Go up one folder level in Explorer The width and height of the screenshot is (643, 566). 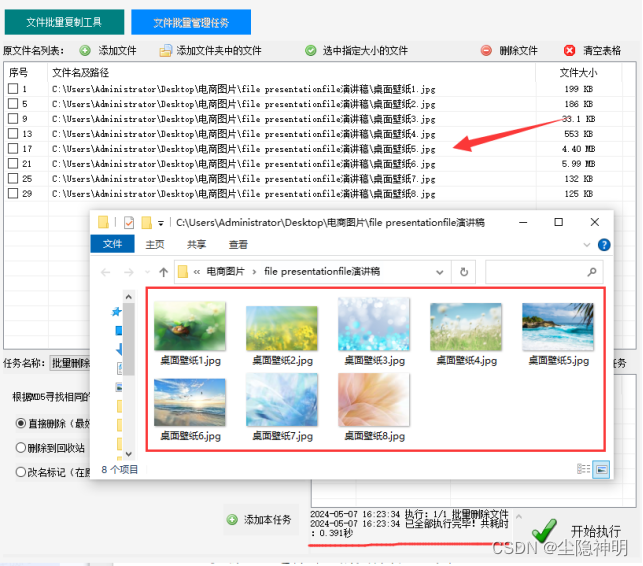click(163, 272)
